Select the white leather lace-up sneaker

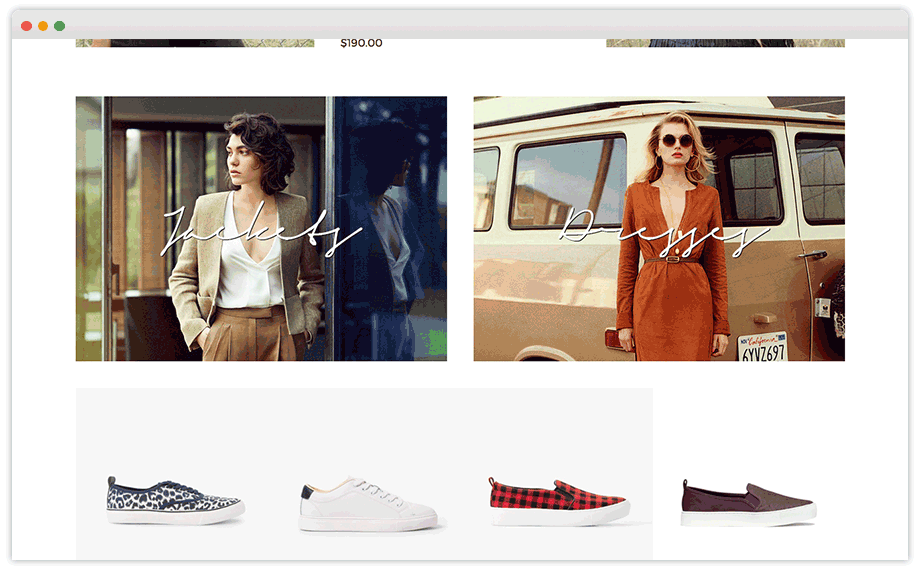[x=367, y=505]
